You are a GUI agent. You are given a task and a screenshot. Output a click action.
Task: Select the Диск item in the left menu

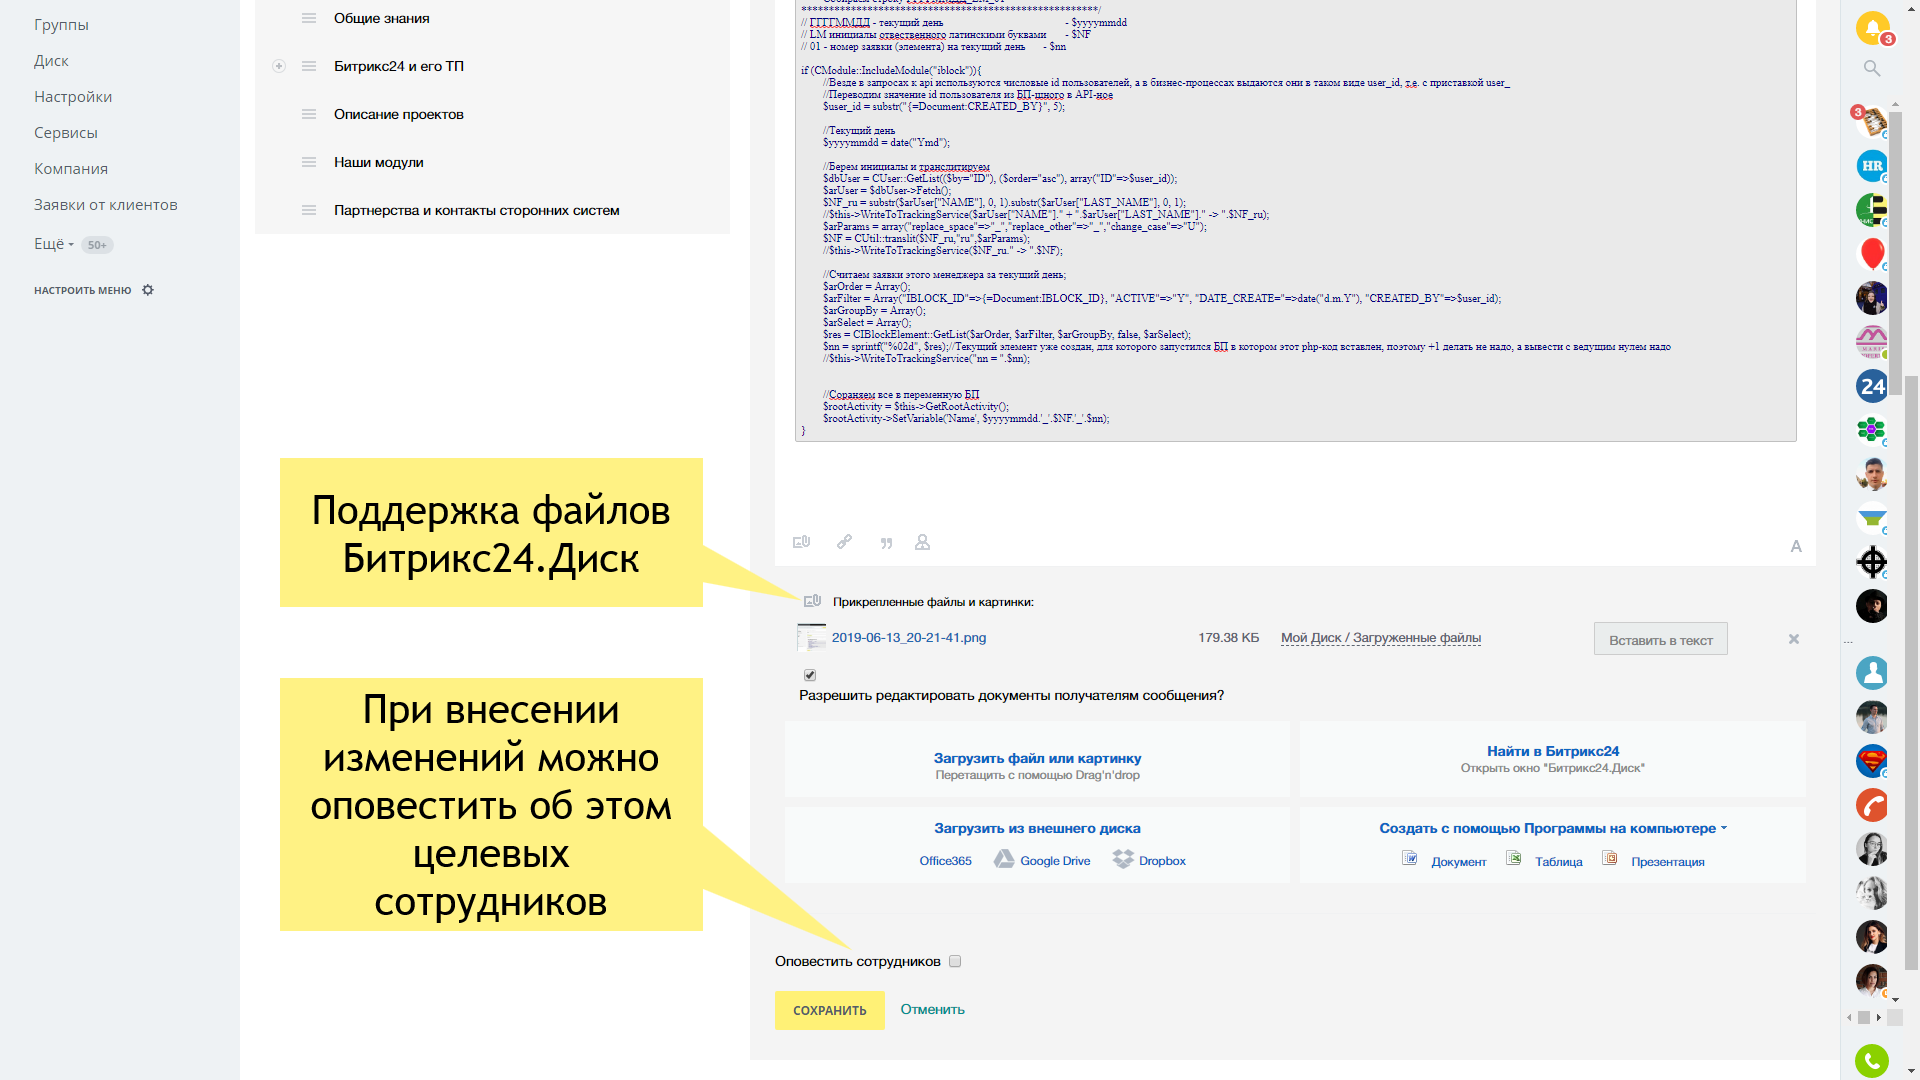tap(51, 61)
